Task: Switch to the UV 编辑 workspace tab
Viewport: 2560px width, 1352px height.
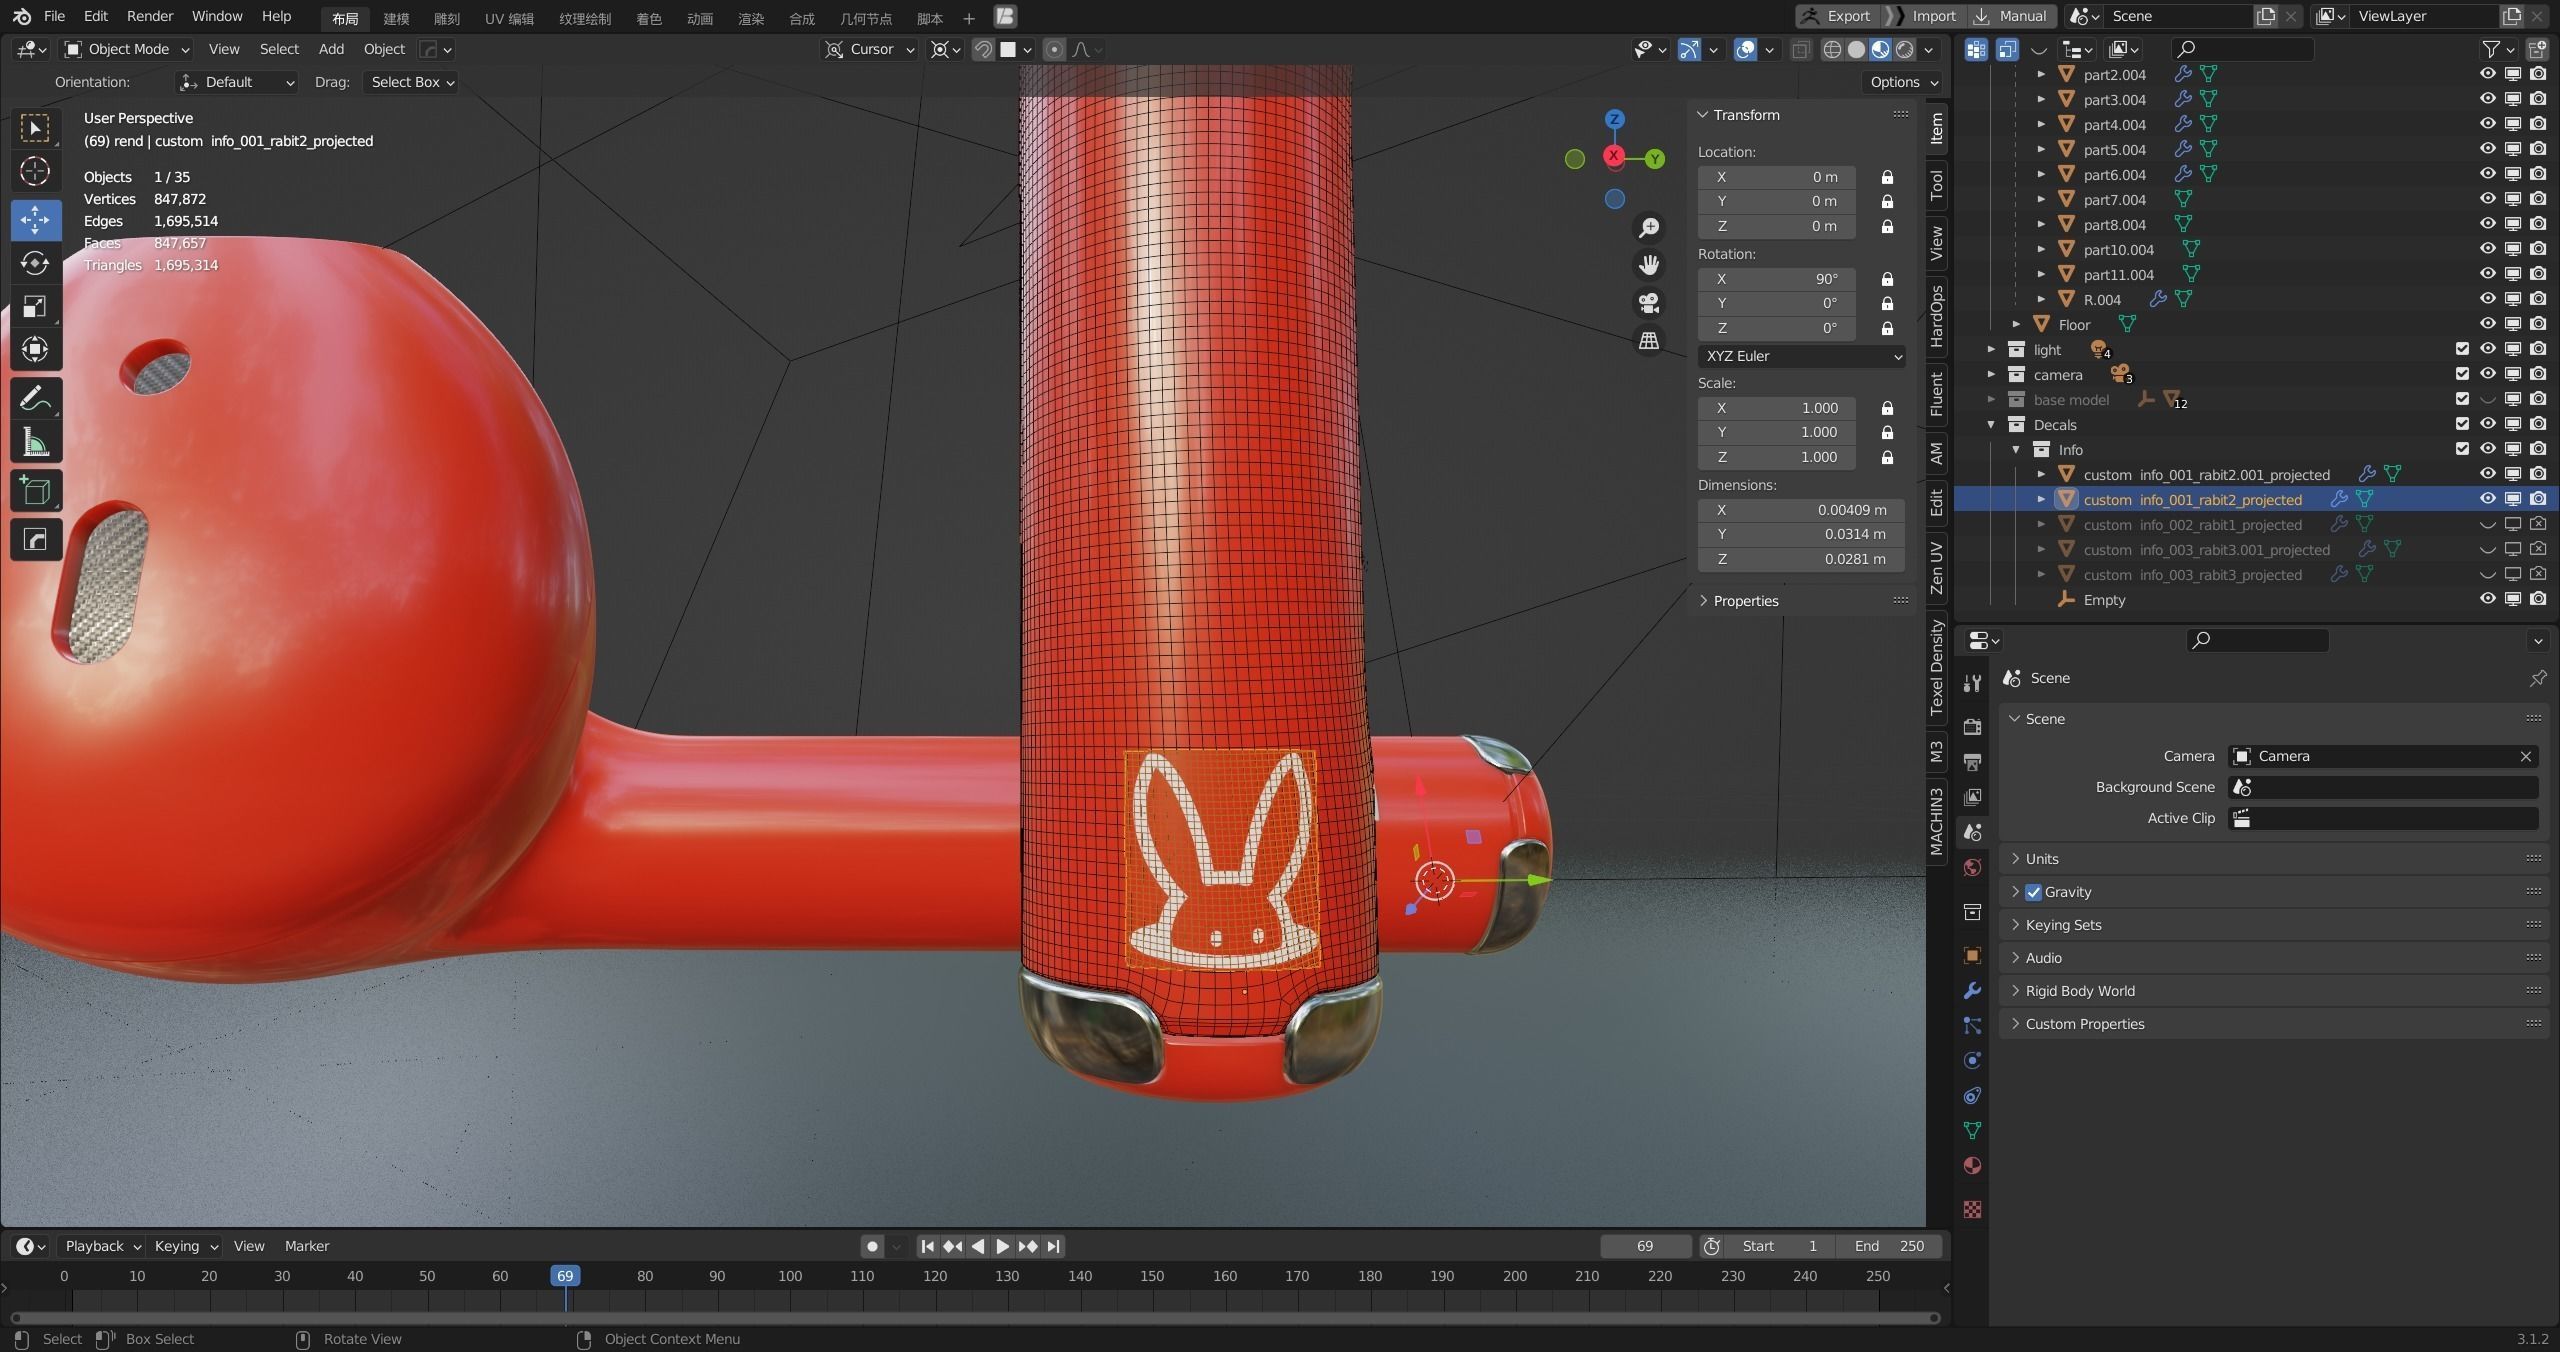Action: pos(509,18)
